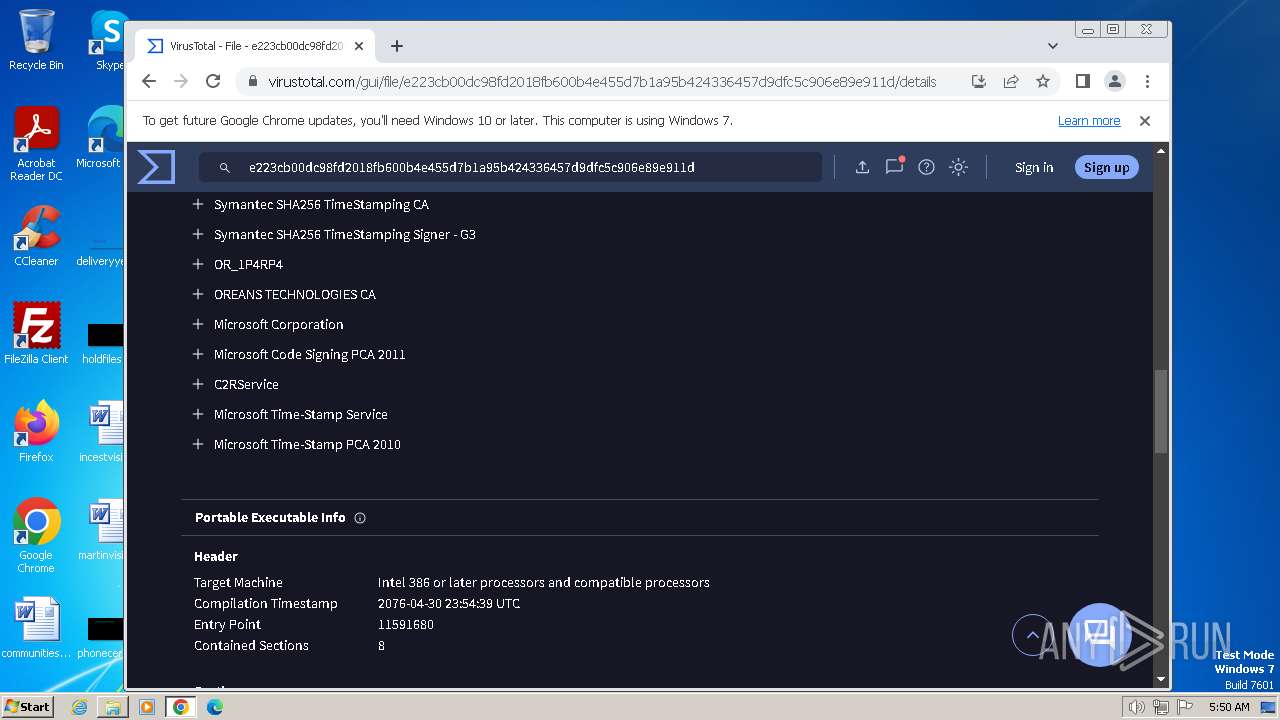
Task: Click the VirusTotal logo icon
Action: point(156,167)
